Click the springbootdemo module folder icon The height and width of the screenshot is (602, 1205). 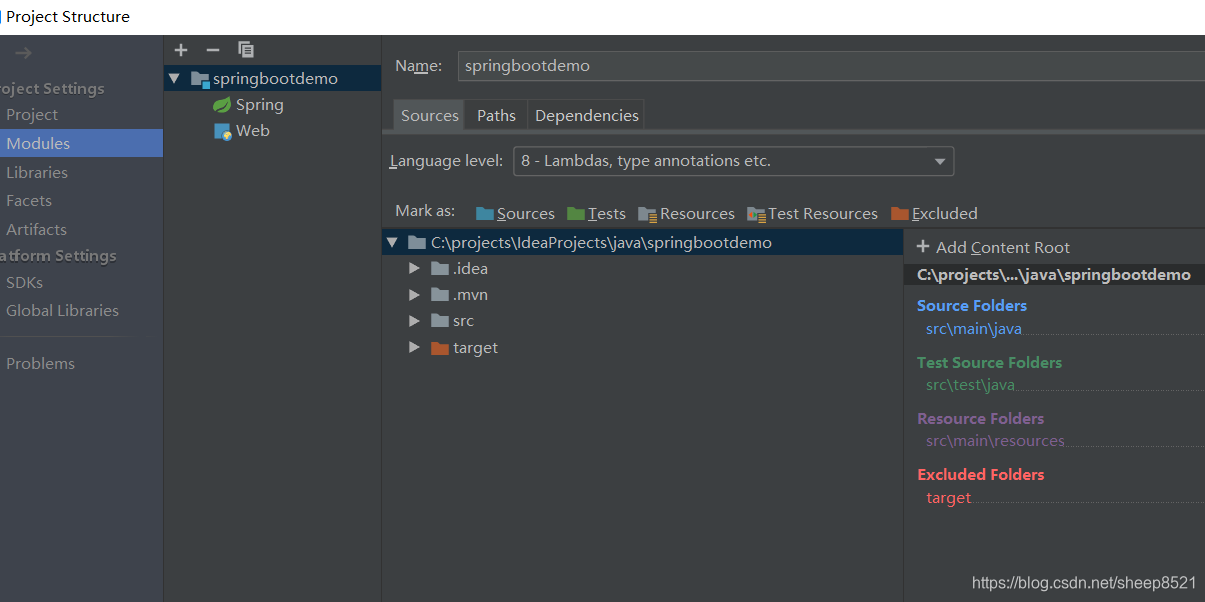click(200, 79)
